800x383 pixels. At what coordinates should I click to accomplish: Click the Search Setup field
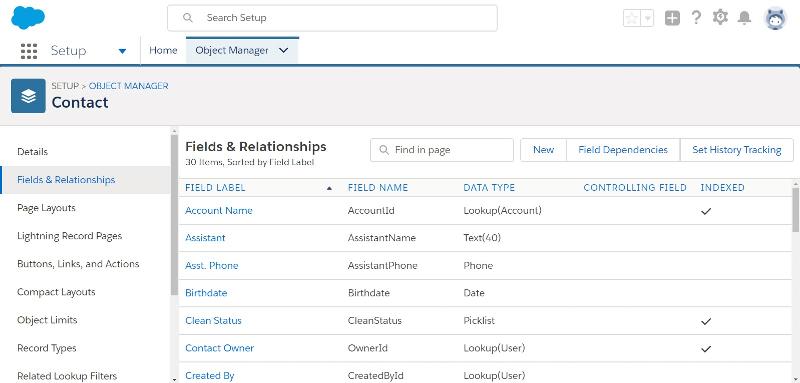pos(332,18)
